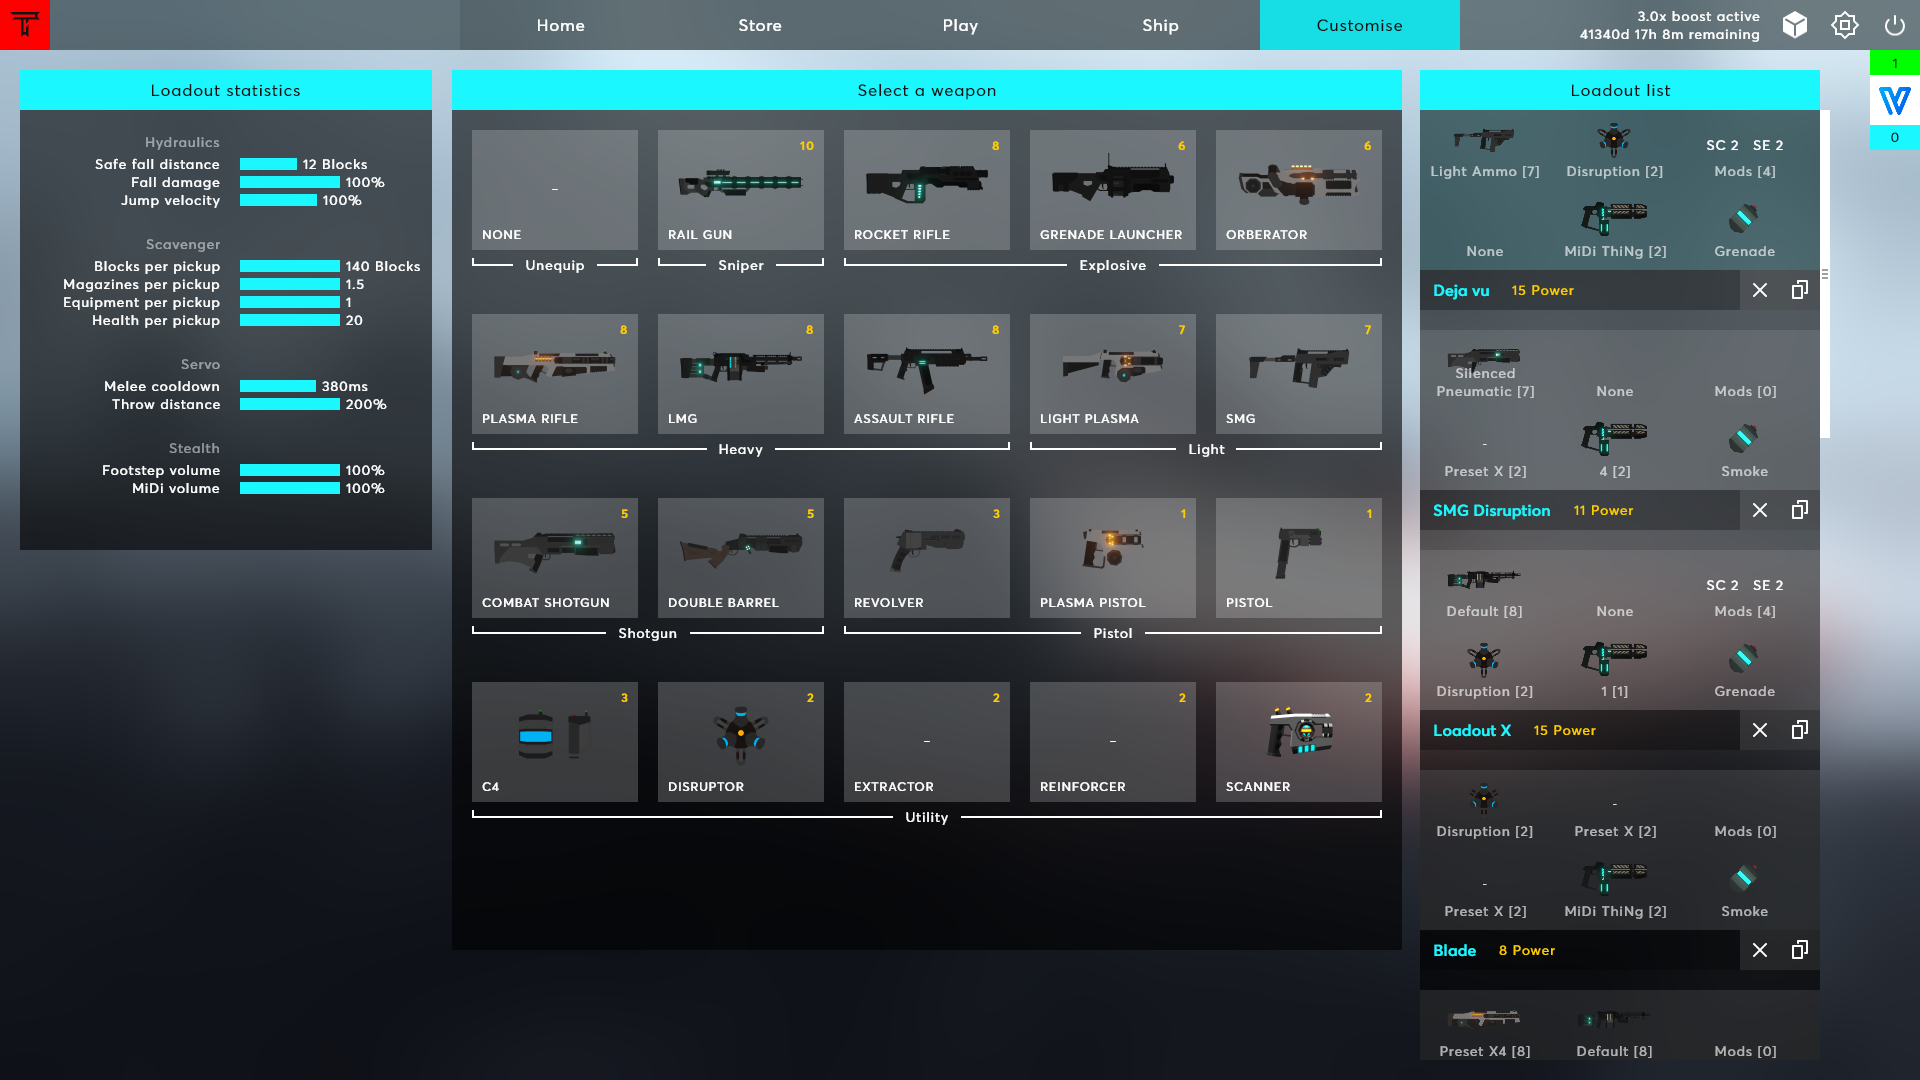Copy the Loadout X loadout
The height and width of the screenshot is (1080, 1920).
point(1799,730)
